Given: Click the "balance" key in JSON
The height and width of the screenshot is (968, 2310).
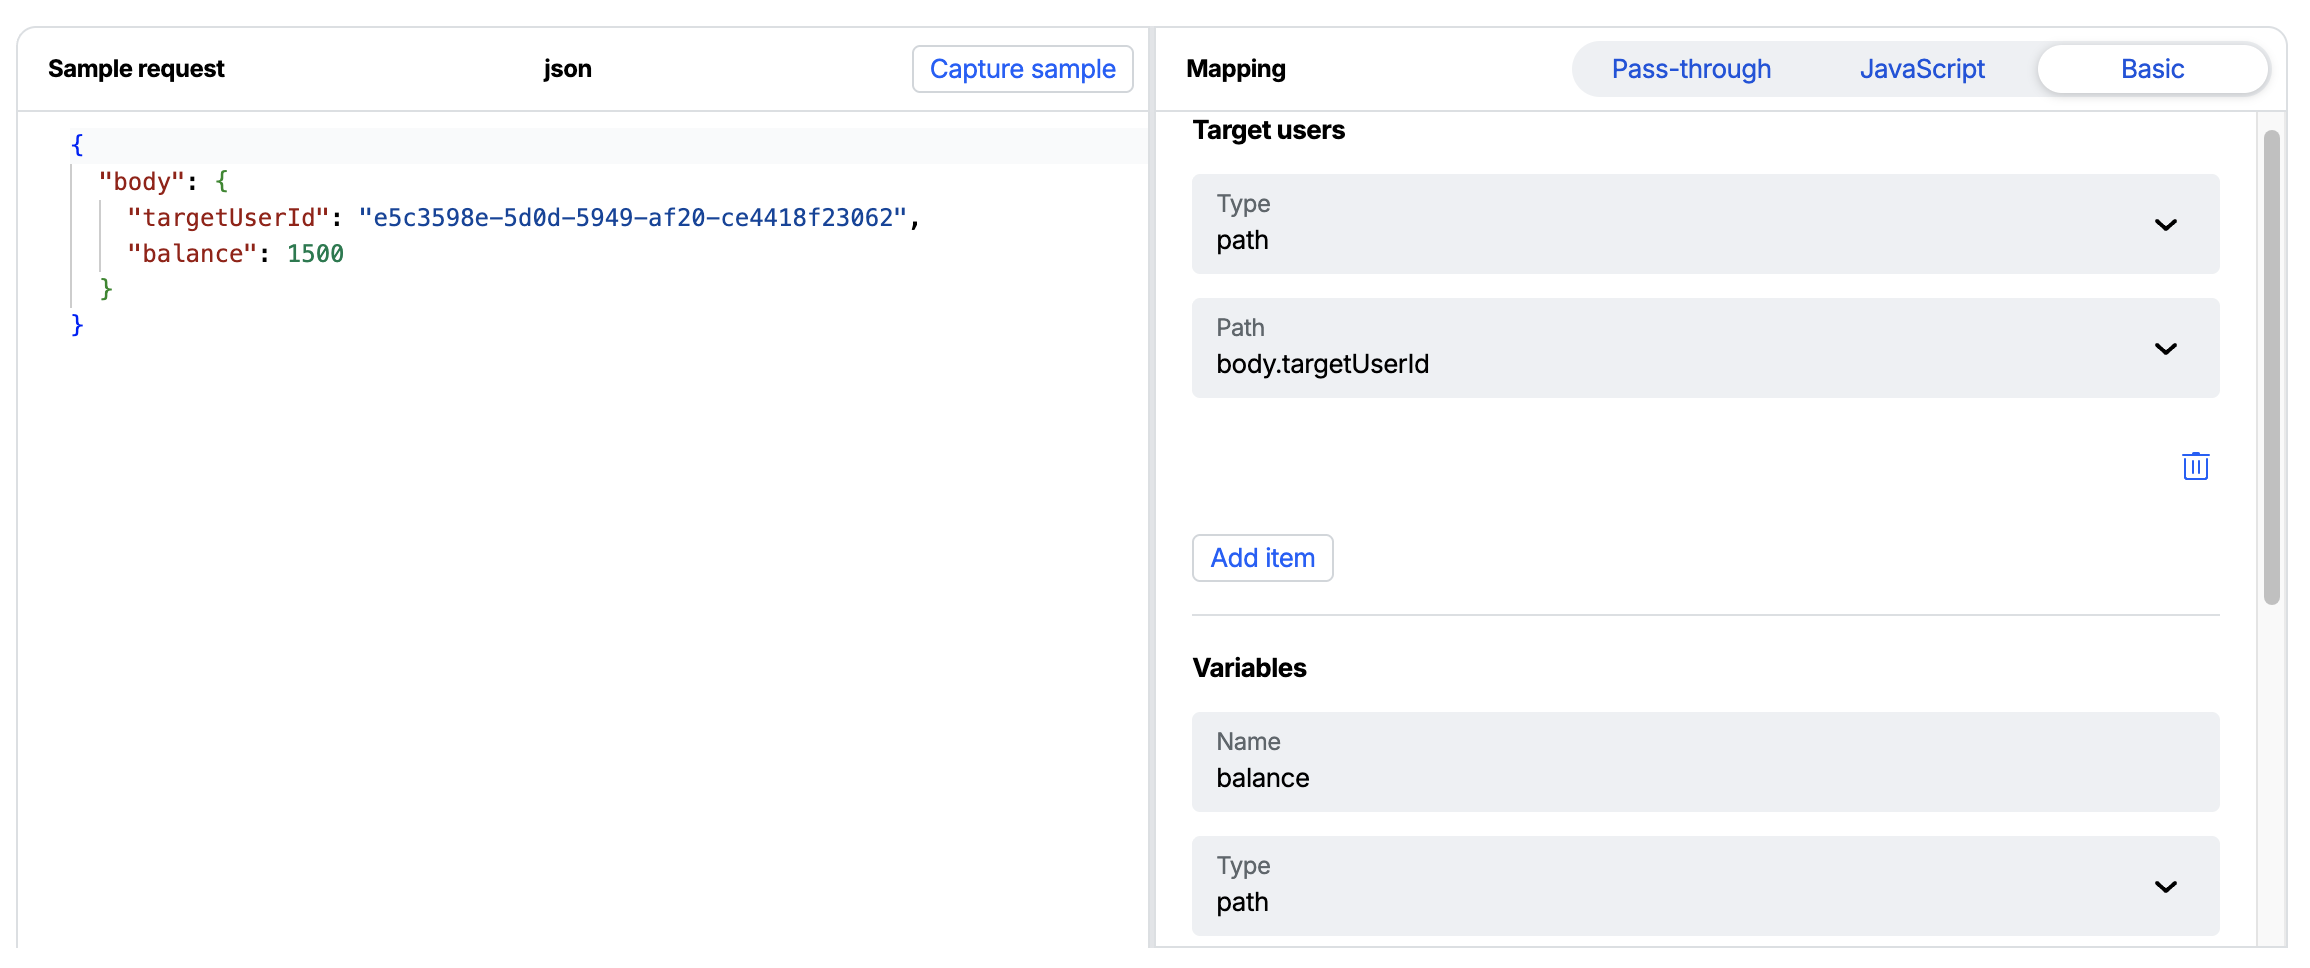Looking at the screenshot, I should 192,254.
